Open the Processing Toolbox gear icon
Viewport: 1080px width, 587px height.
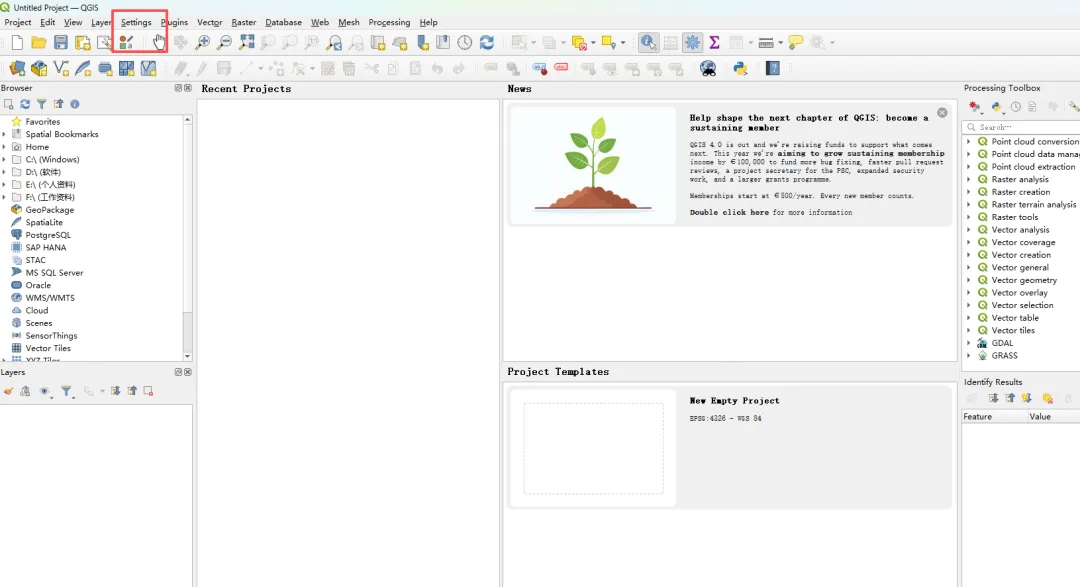(x=692, y=43)
